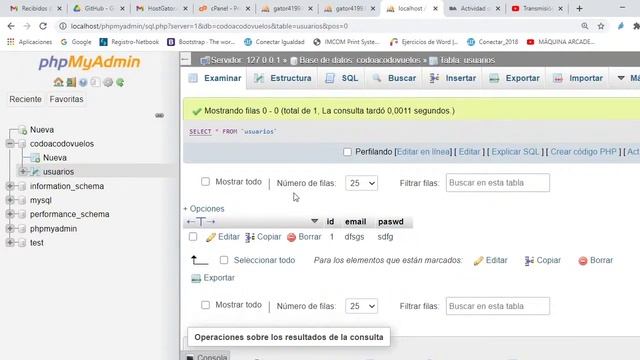Click the browser back arrow
The width and height of the screenshot is (640, 360).
(11, 26)
